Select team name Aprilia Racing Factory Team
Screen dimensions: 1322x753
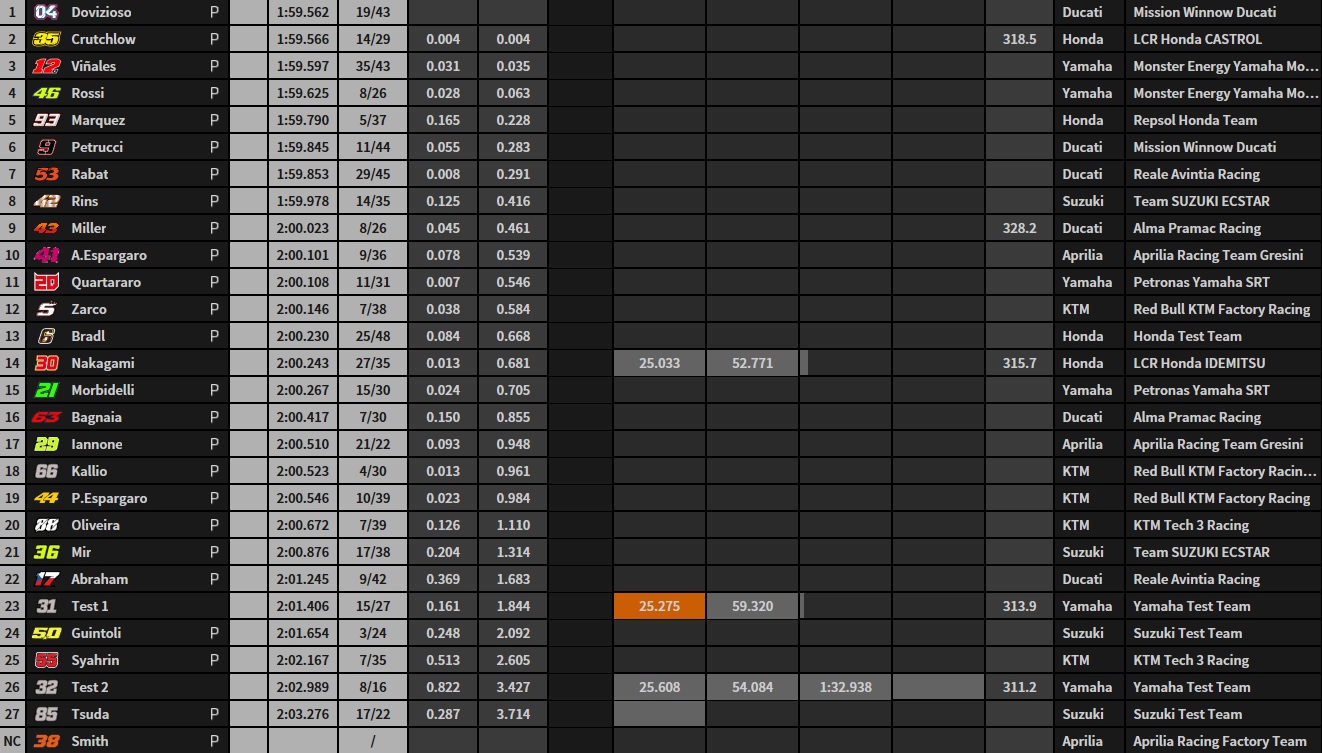tap(1220, 741)
